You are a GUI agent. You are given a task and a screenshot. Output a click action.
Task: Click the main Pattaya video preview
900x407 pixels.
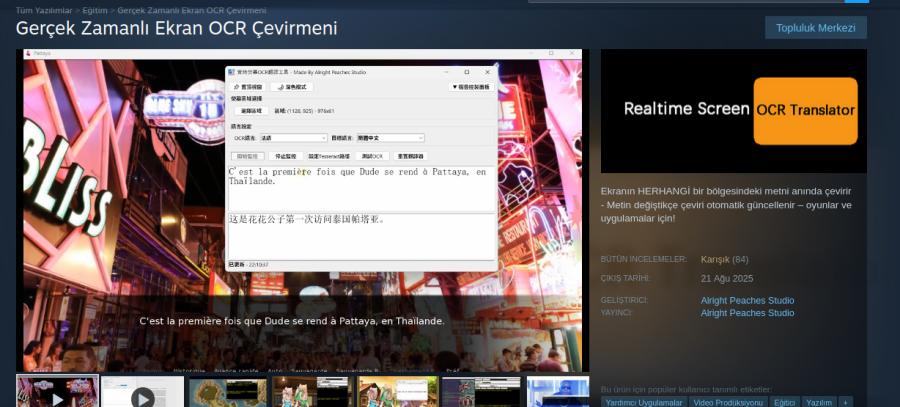click(302, 210)
